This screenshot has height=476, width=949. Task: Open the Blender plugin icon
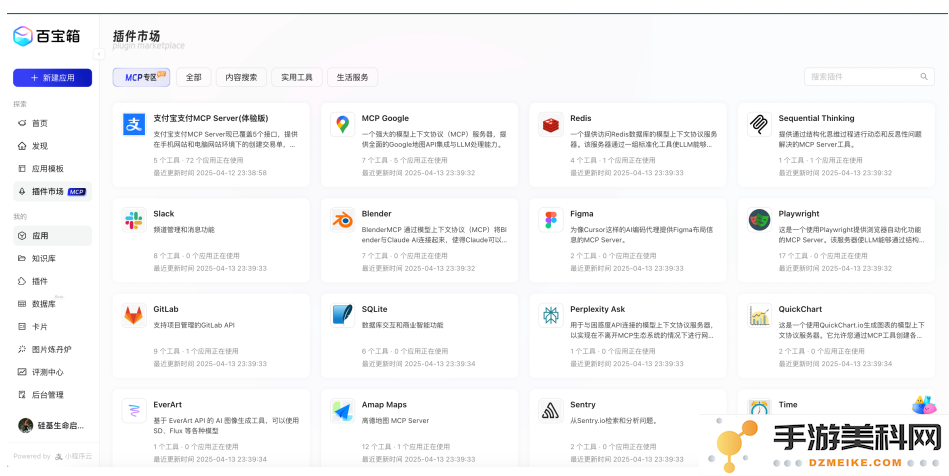(x=343, y=220)
